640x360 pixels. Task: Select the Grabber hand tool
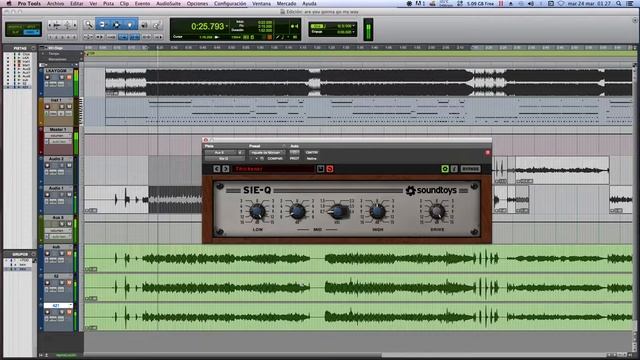(x=130, y=25)
